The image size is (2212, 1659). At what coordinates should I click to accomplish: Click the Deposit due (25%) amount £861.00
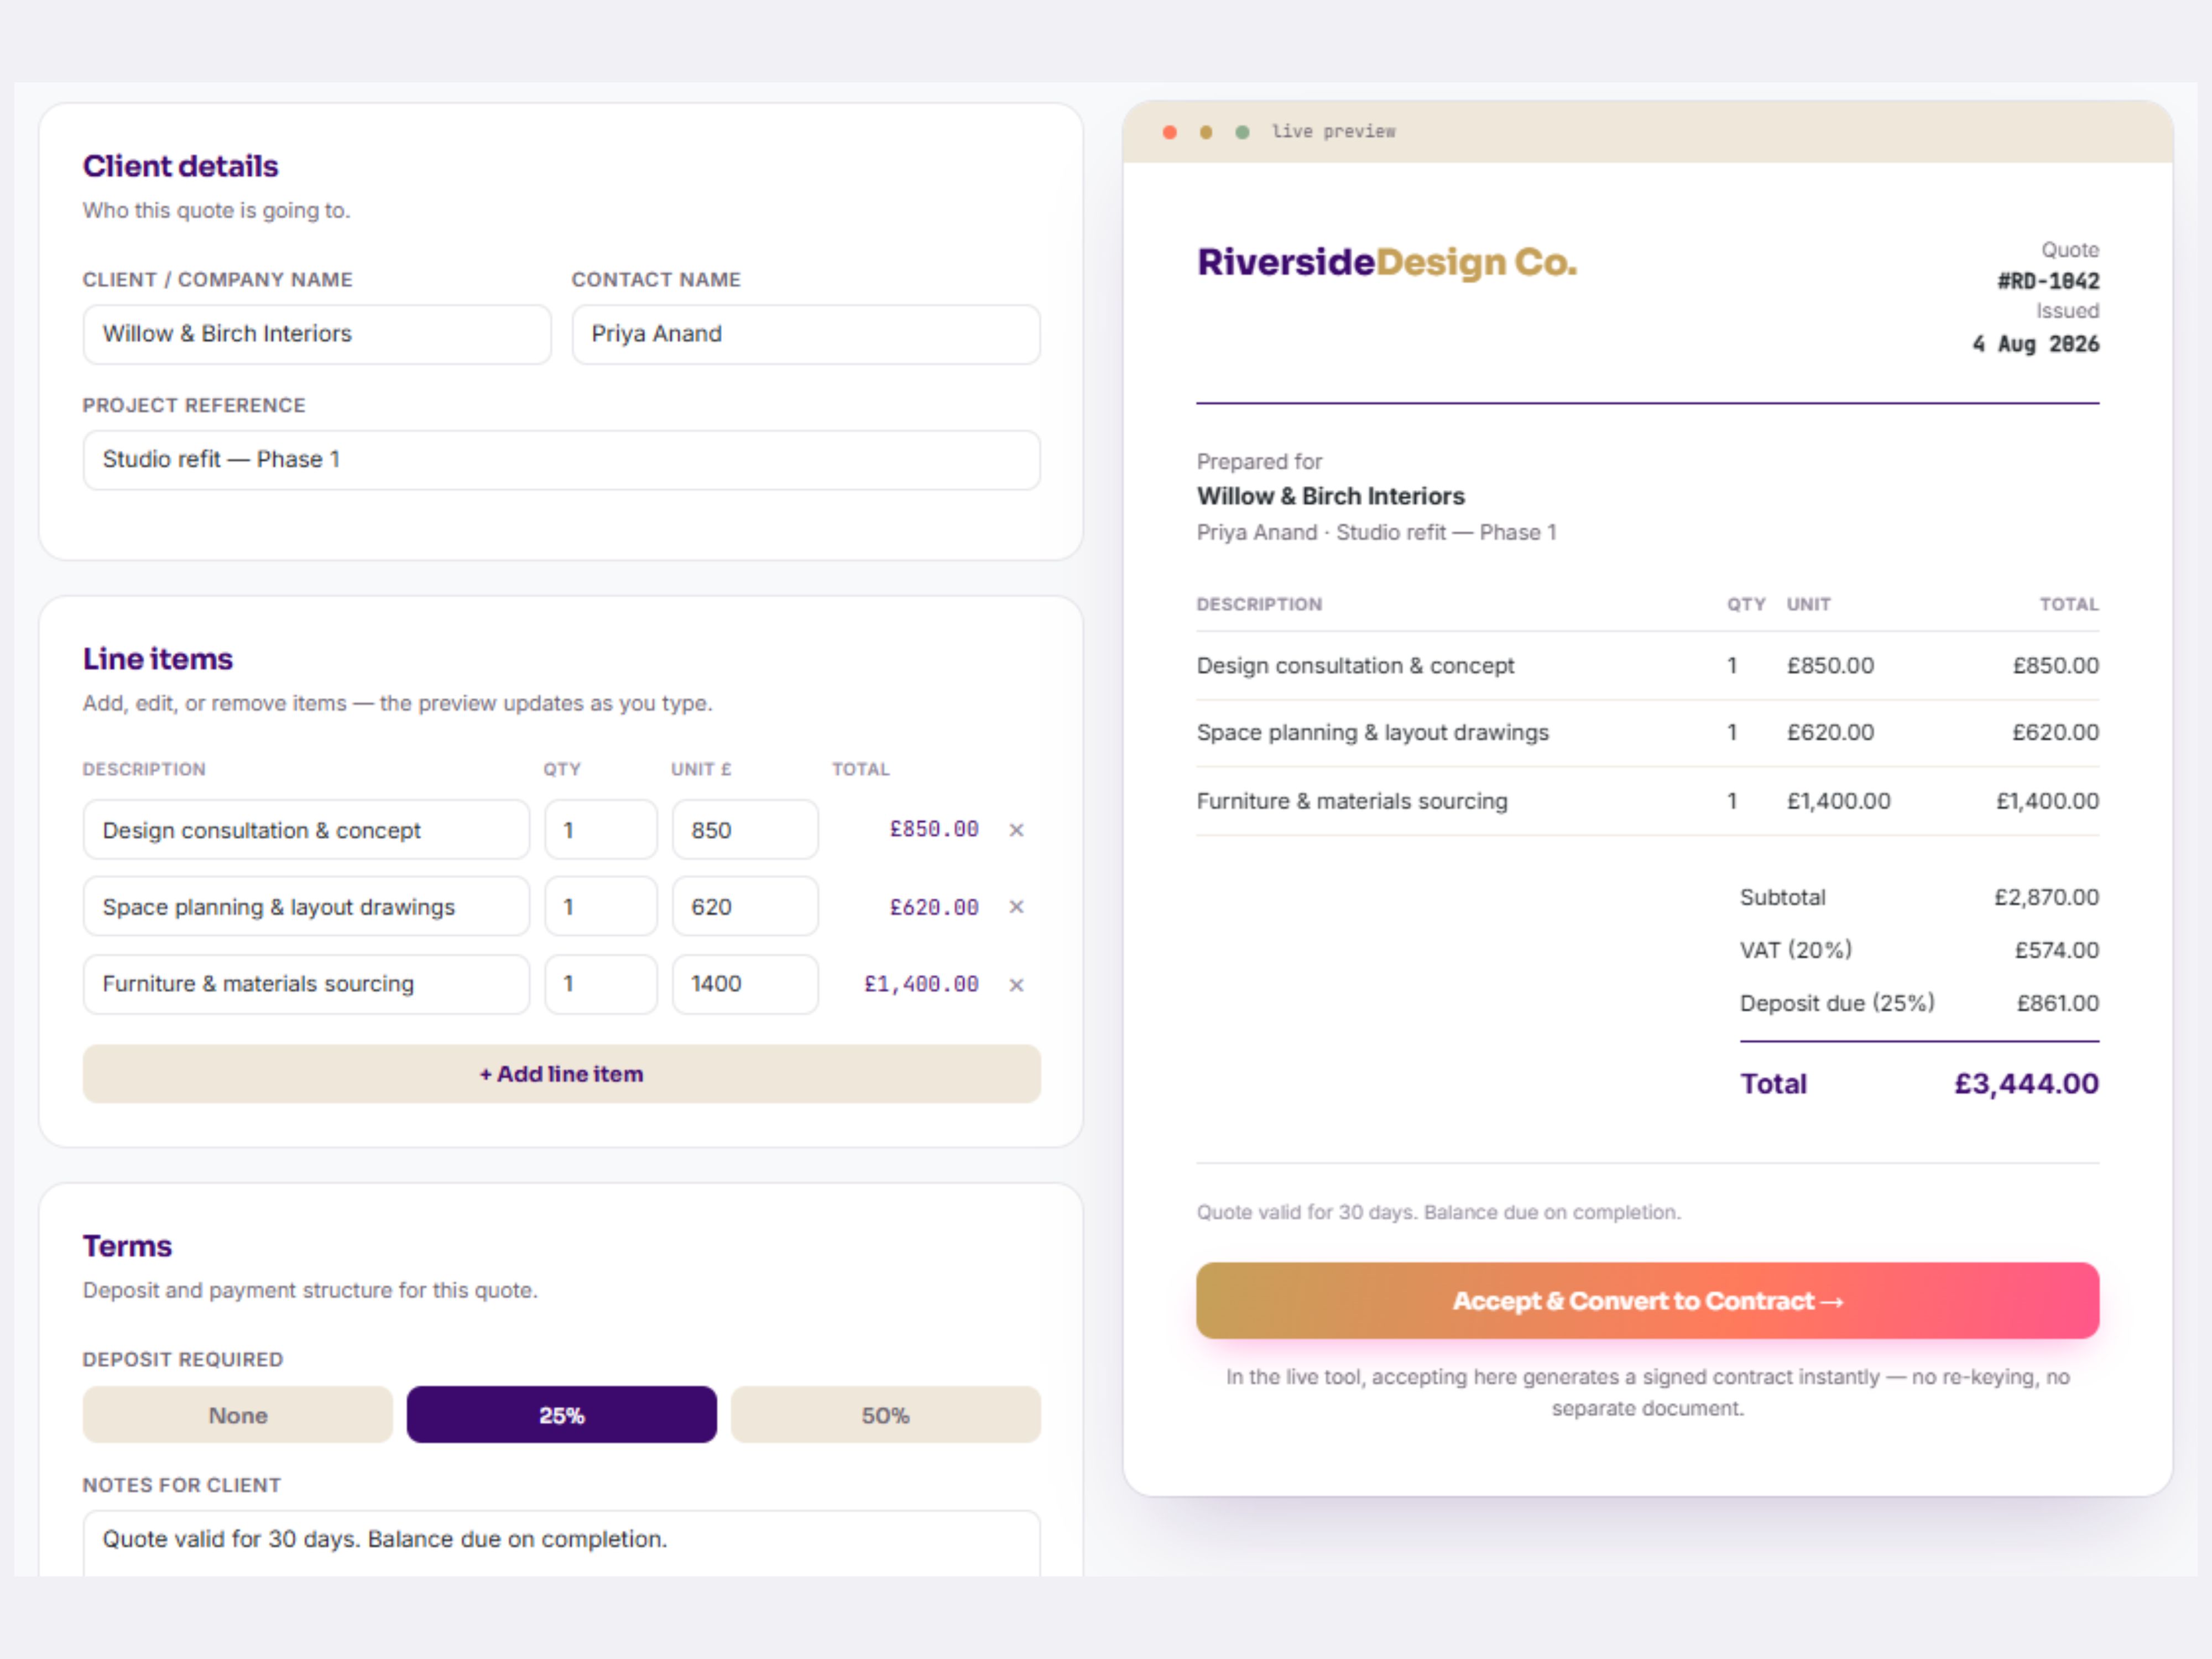click(2058, 1004)
